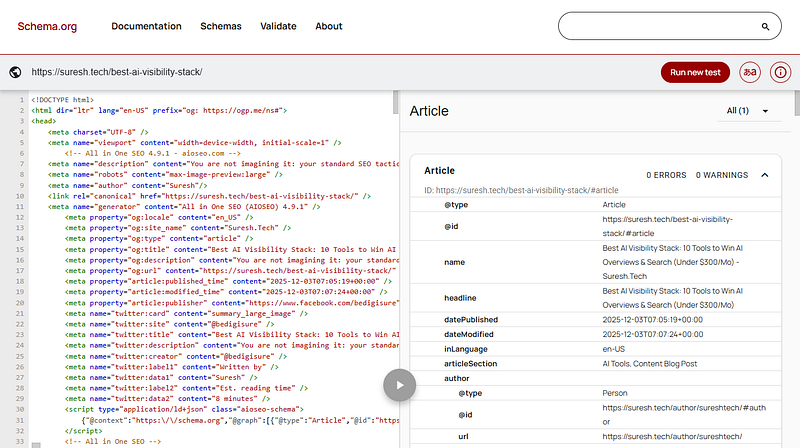Select the dateModified value 2025-12-03T07:07:24+00:00
The image size is (800, 448).
pos(653,334)
